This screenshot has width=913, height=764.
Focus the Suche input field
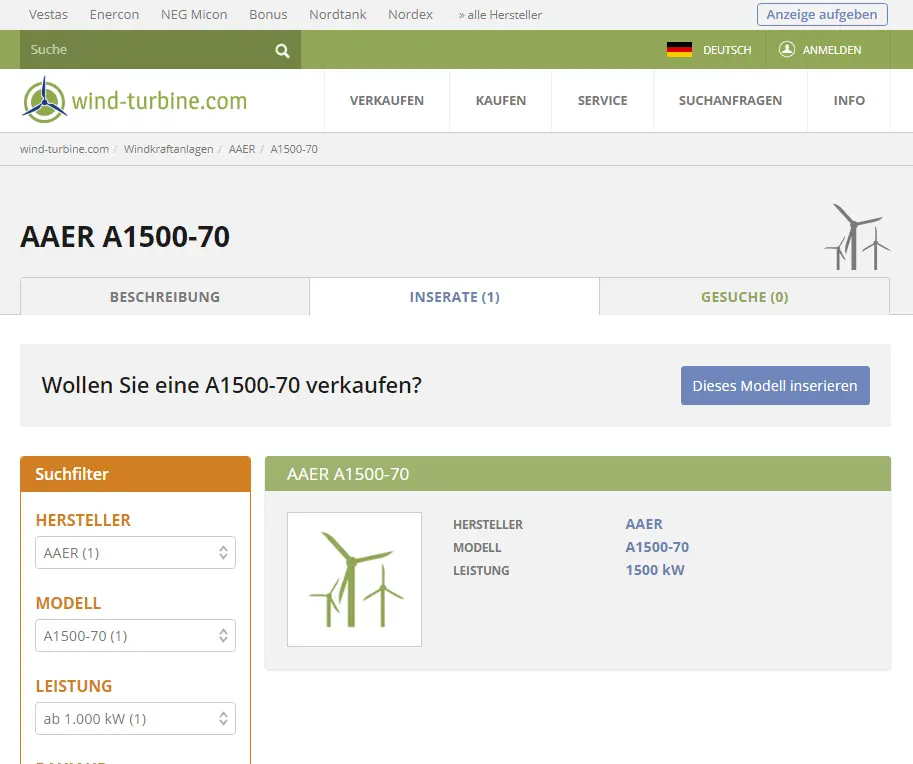[x=145, y=50]
